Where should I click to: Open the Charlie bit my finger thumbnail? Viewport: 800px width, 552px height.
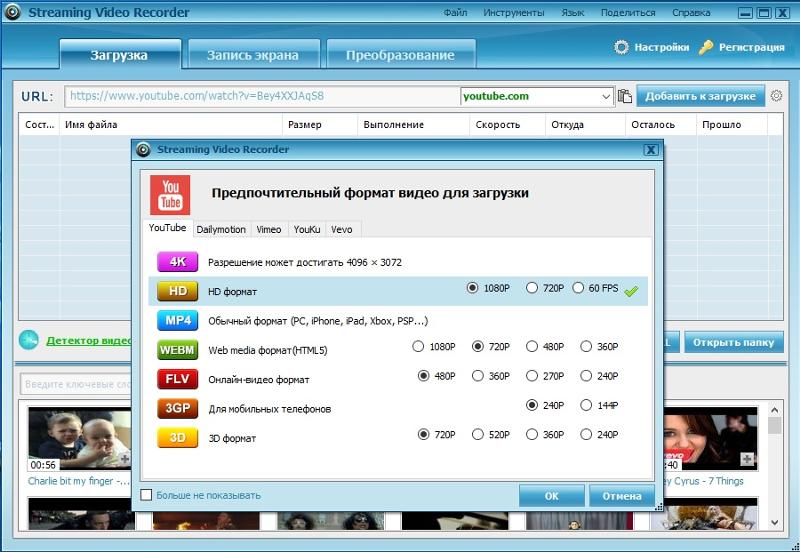(x=80, y=439)
